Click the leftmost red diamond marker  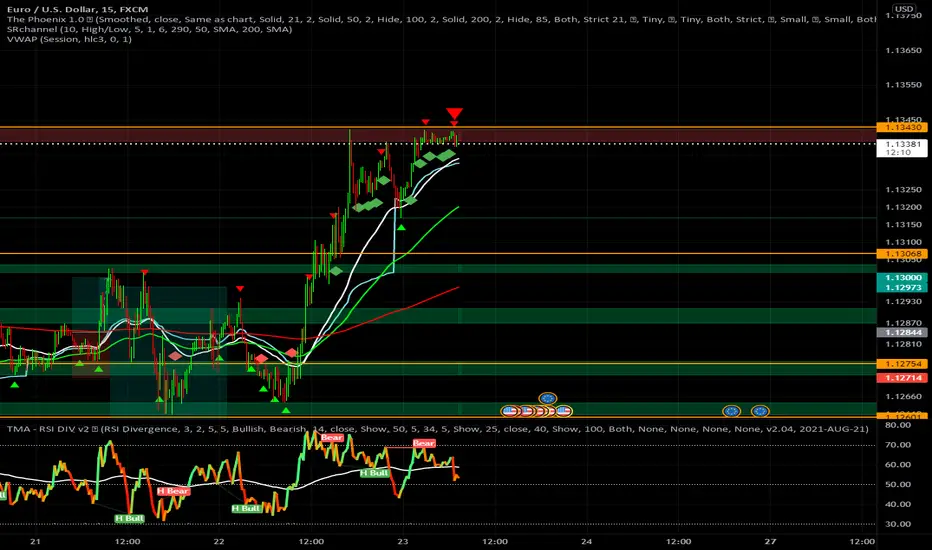[175, 356]
